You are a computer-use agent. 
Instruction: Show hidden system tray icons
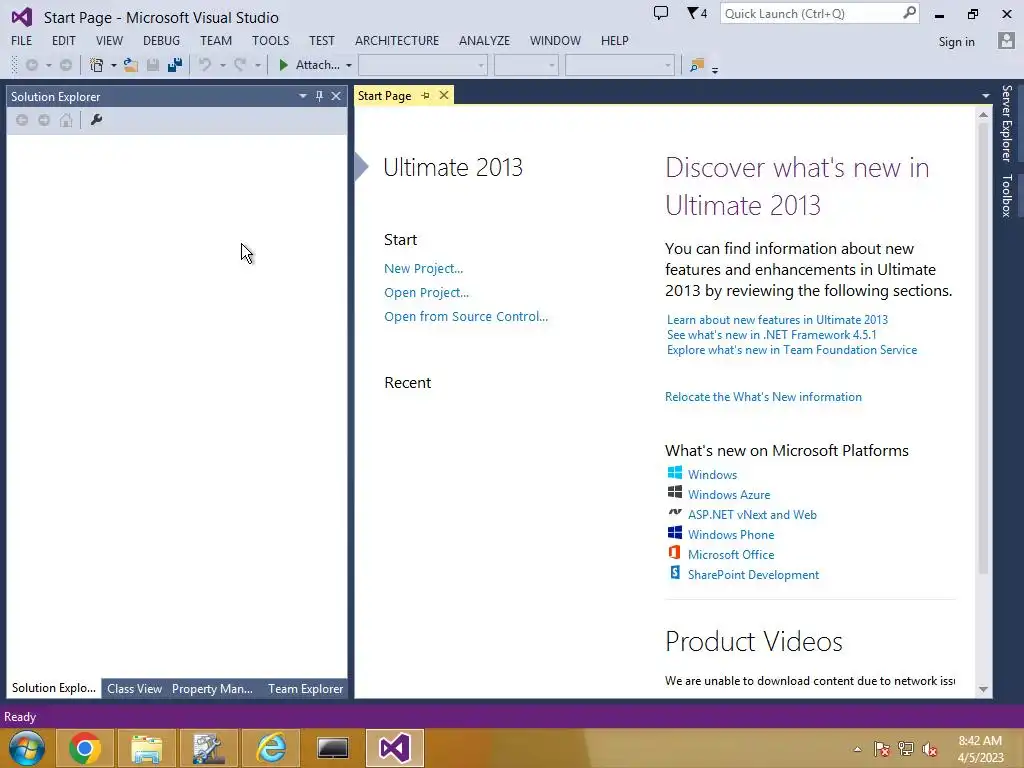click(857, 749)
